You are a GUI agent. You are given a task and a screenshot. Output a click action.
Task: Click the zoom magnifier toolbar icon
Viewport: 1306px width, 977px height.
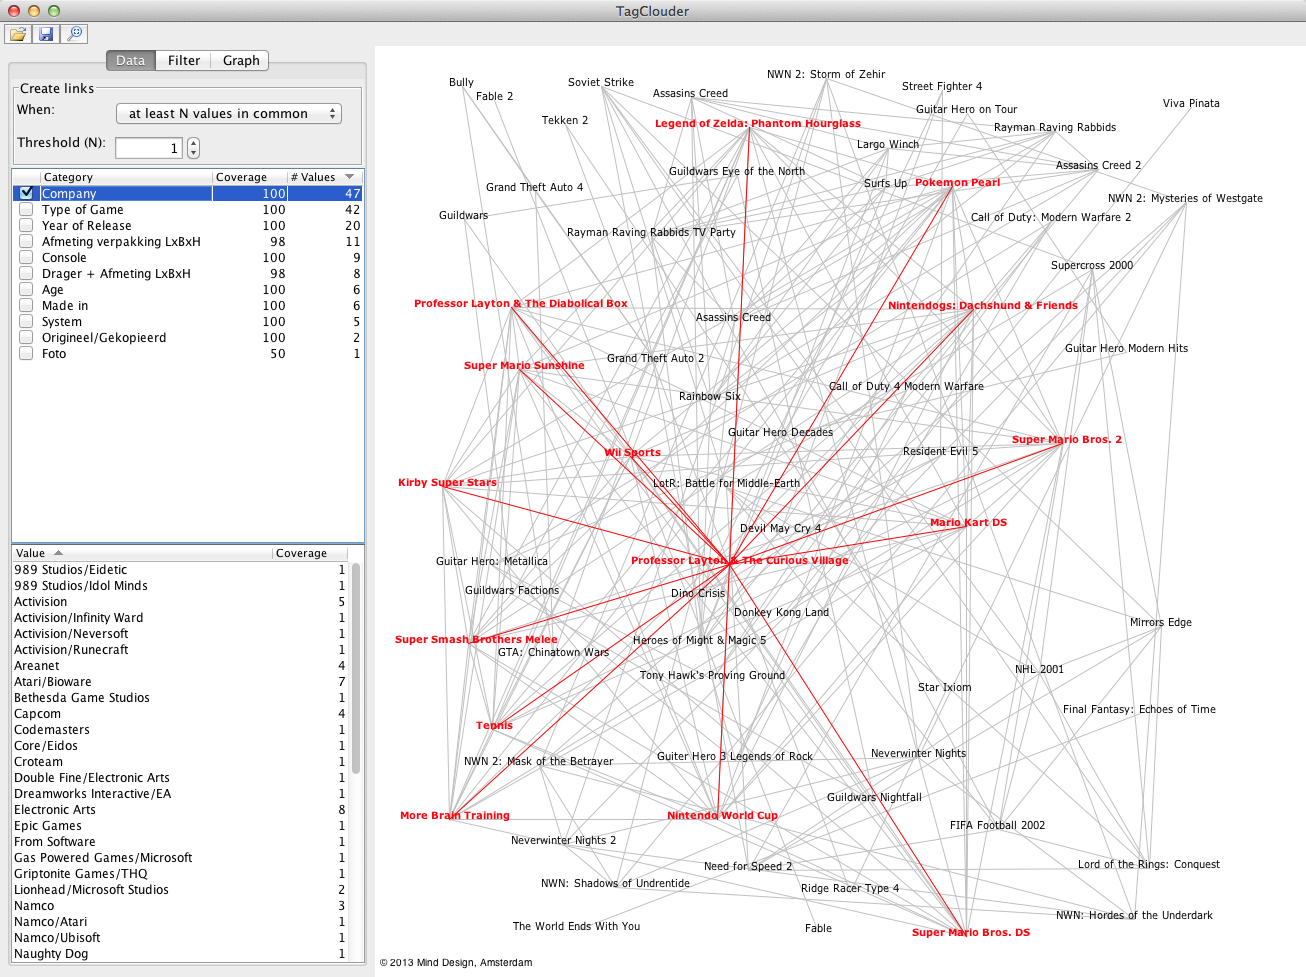pos(74,35)
